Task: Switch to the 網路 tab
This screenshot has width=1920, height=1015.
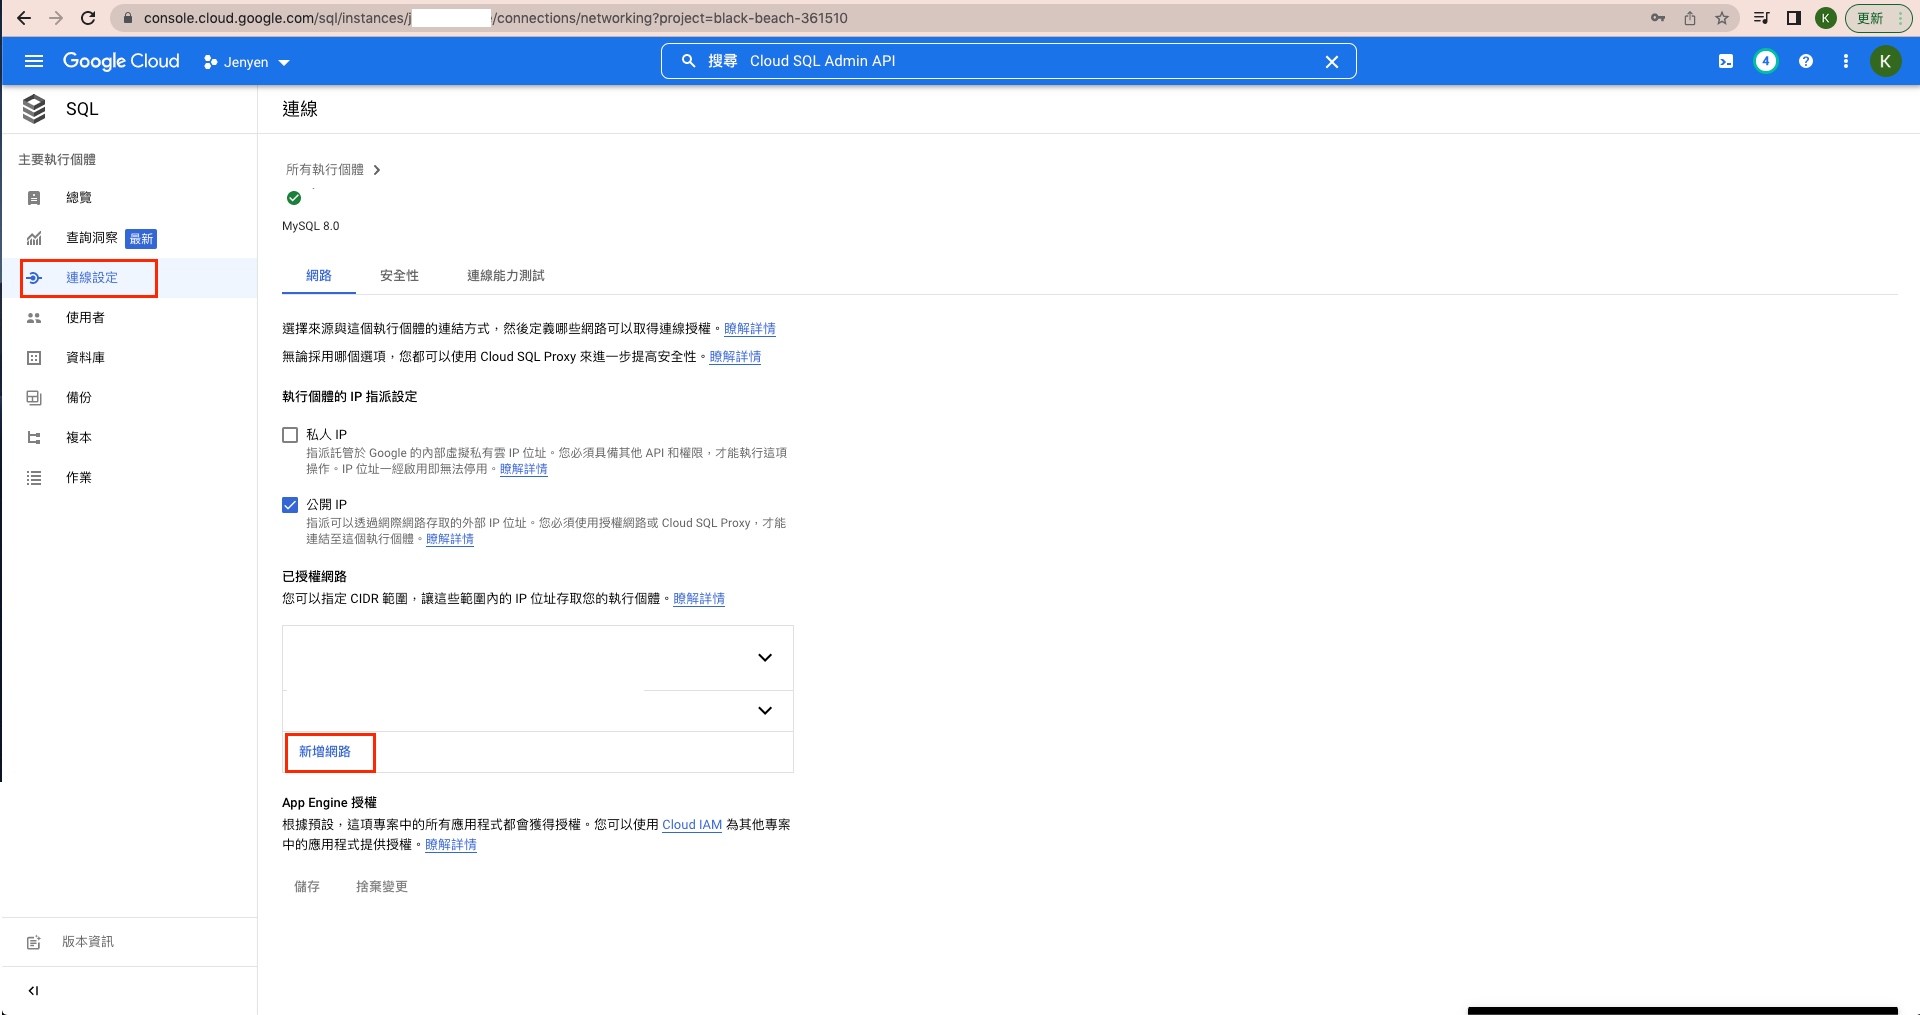Action: pos(319,276)
